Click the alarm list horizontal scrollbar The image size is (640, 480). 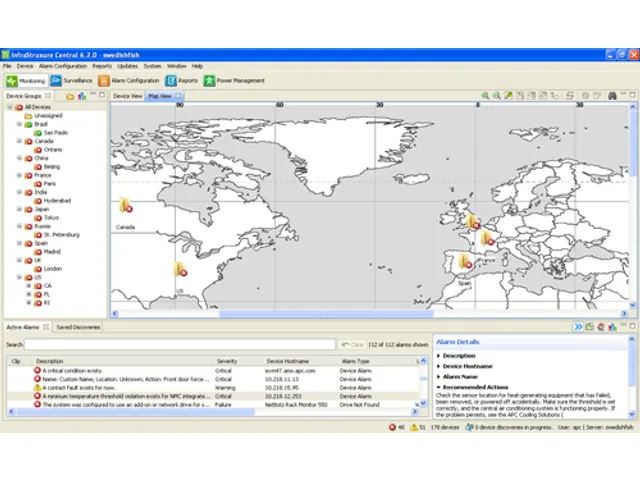135,412
